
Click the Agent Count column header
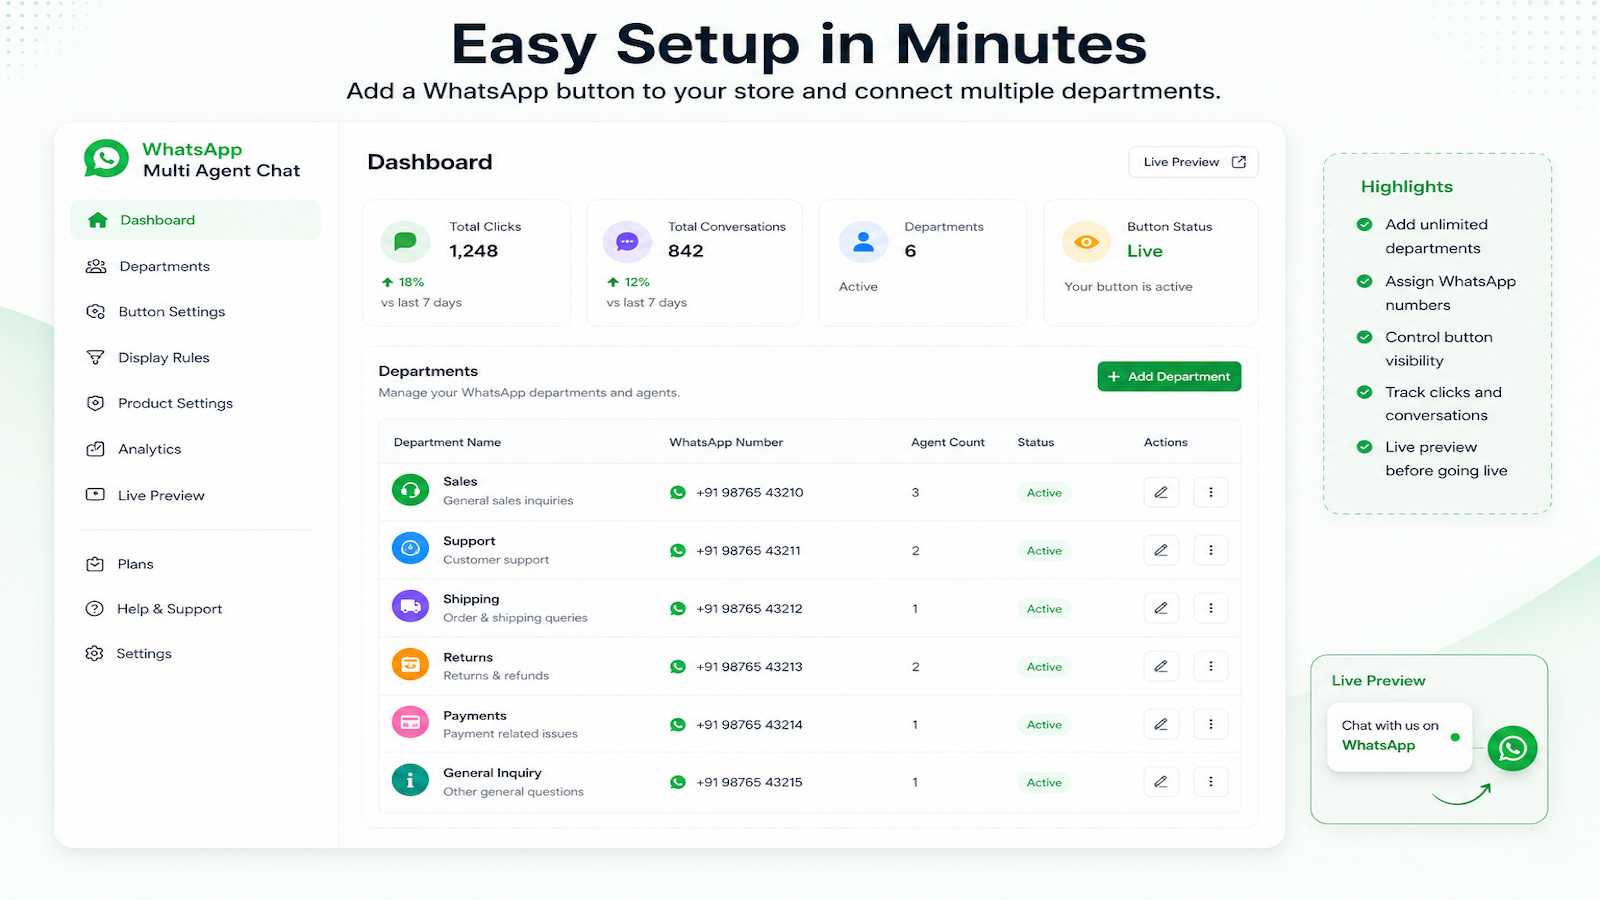click(x=948, y=442)
